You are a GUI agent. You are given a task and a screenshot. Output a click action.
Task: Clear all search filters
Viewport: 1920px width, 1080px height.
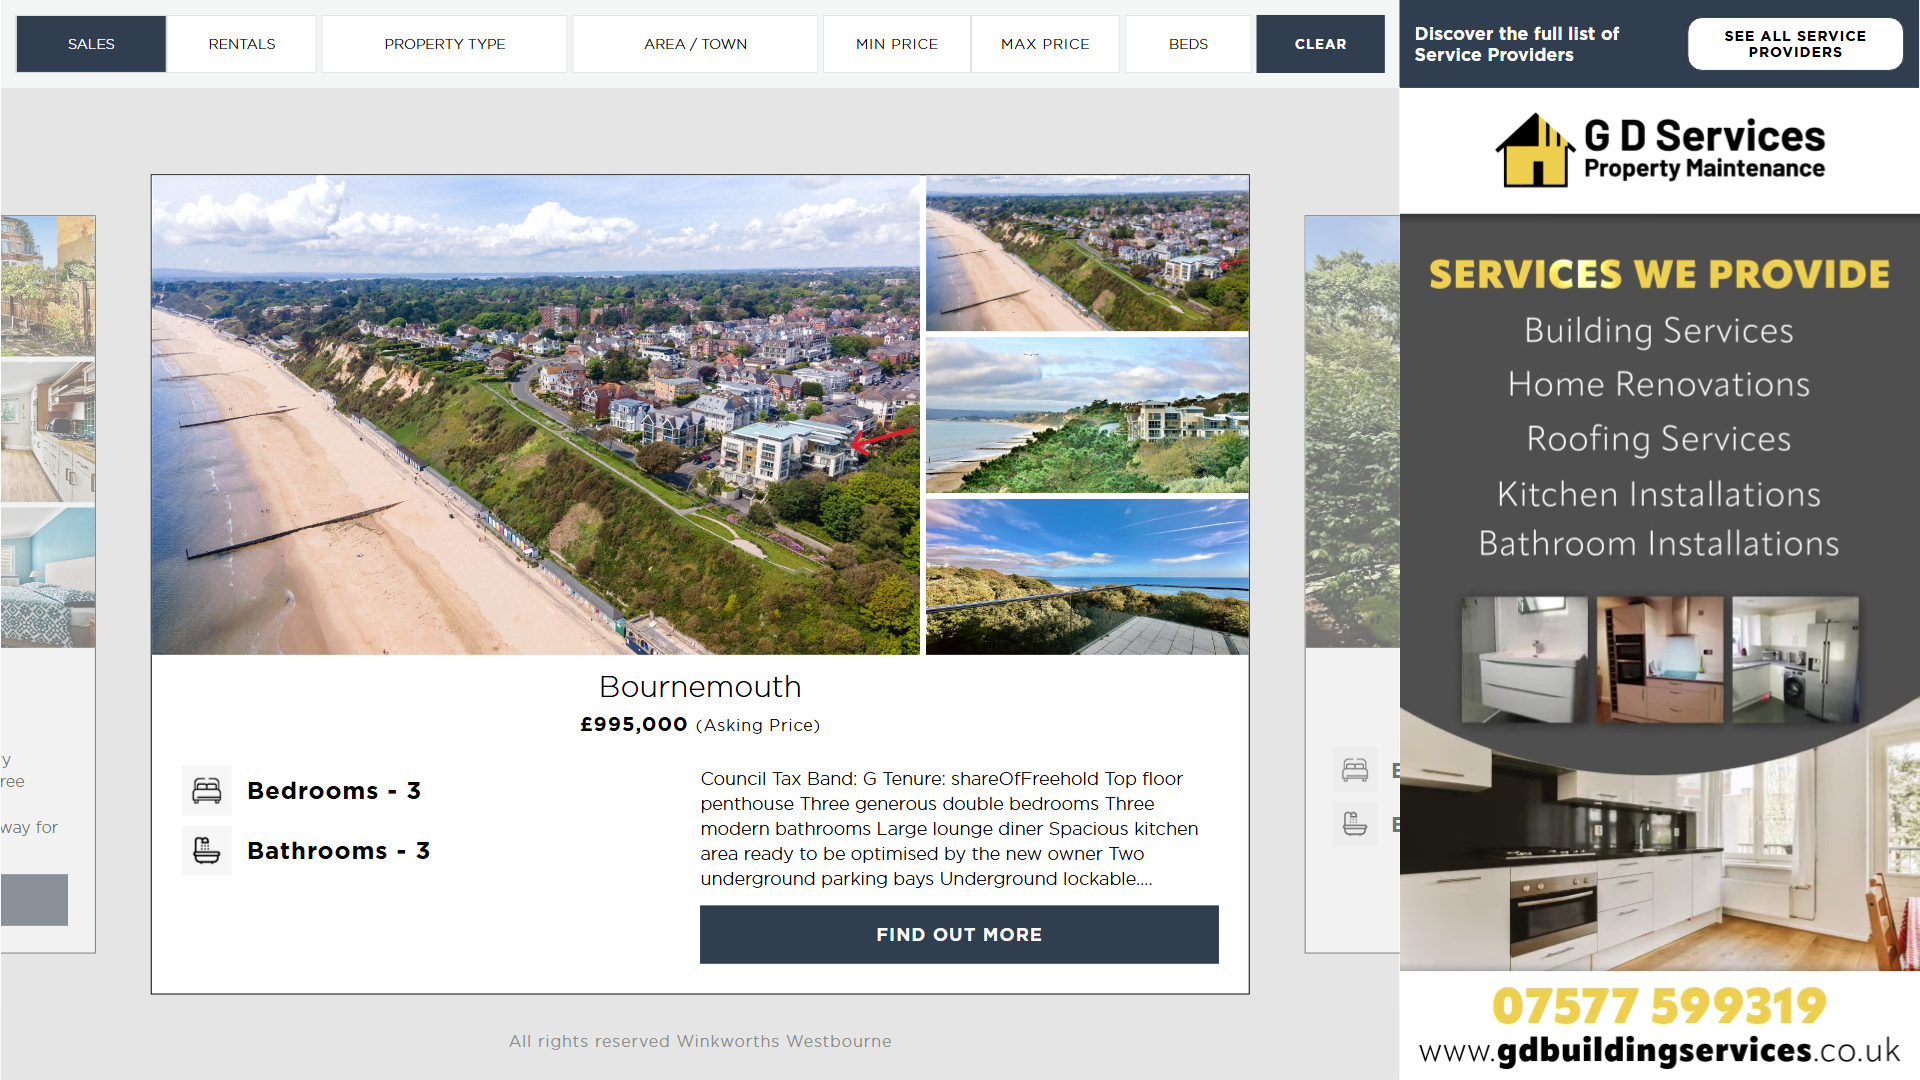[1320, 44]
